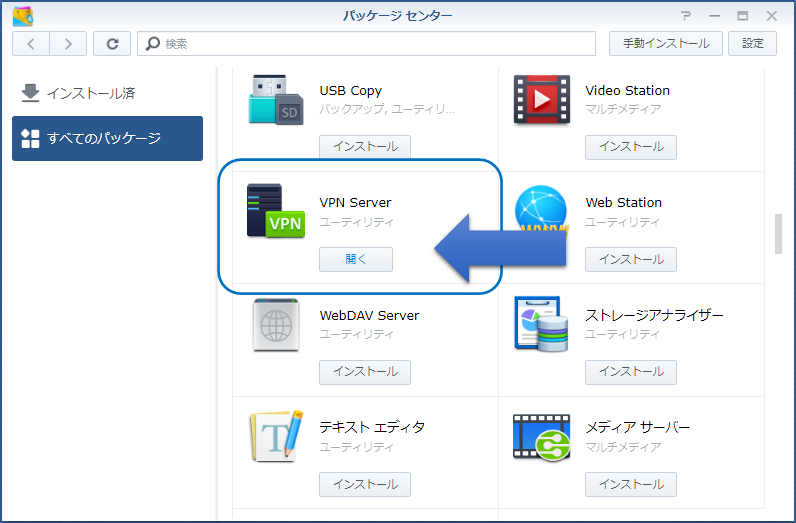Minimize the Package Center window

tap(714, 16)
